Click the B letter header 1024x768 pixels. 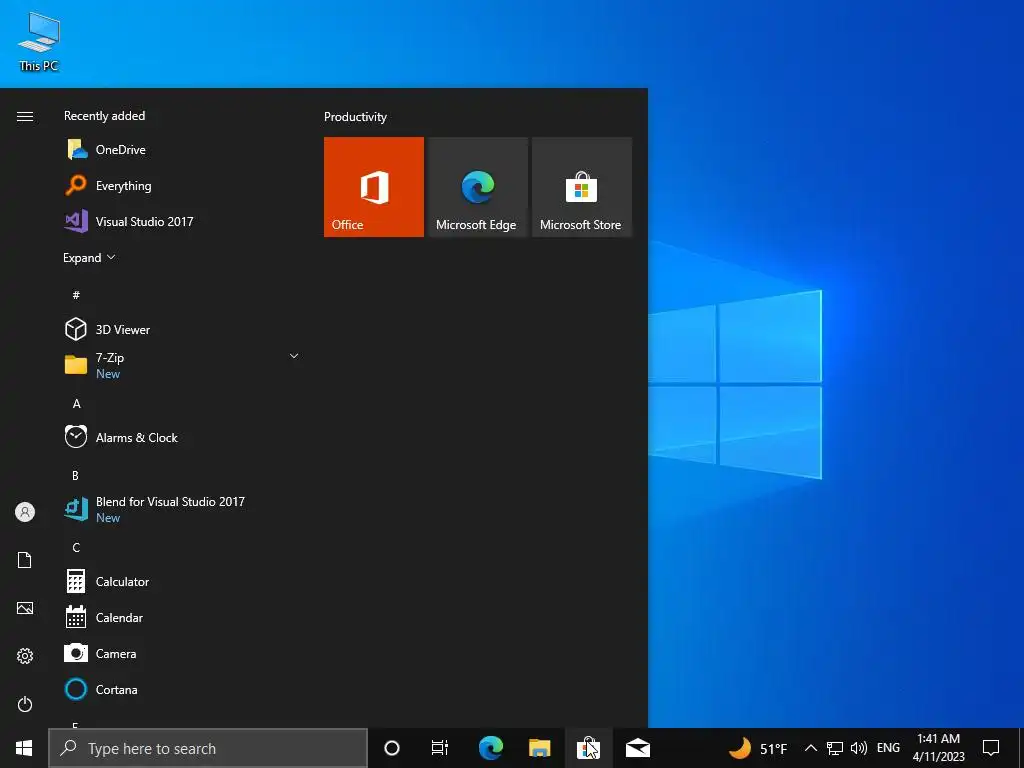(75, 475)
